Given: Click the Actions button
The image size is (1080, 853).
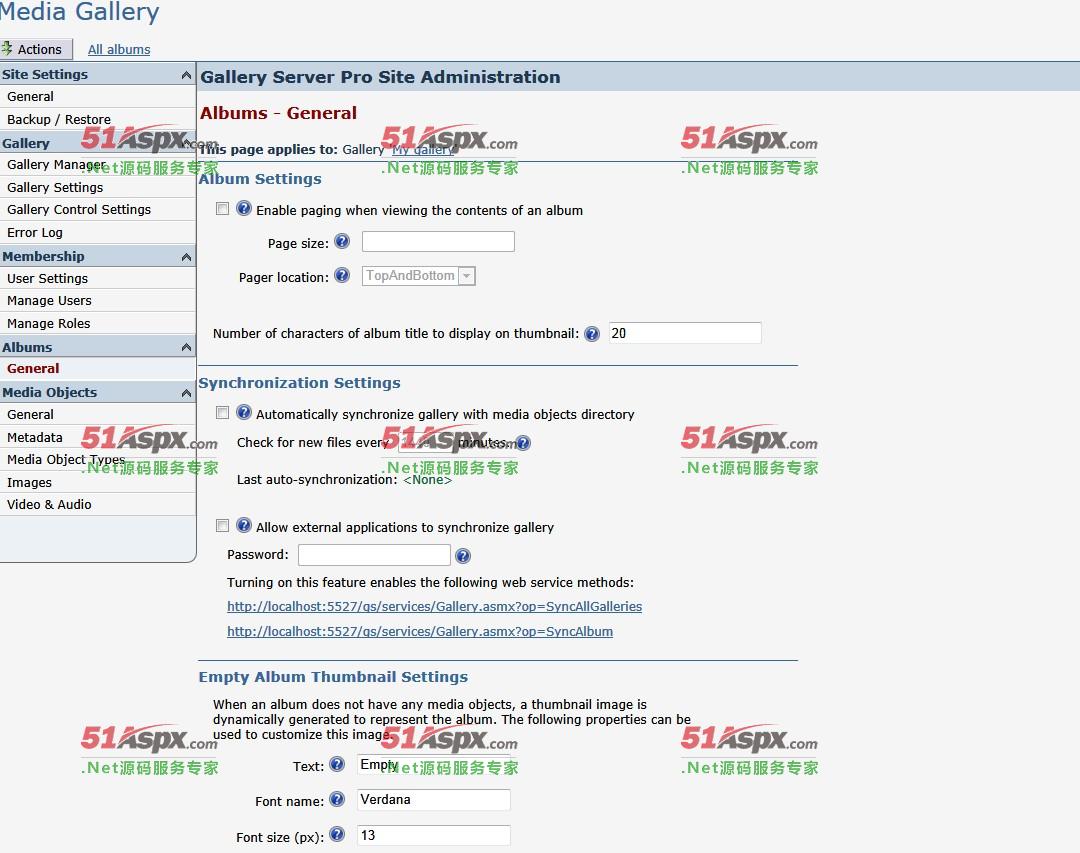Looking at the screenshot, I should [x=36, y=49].
